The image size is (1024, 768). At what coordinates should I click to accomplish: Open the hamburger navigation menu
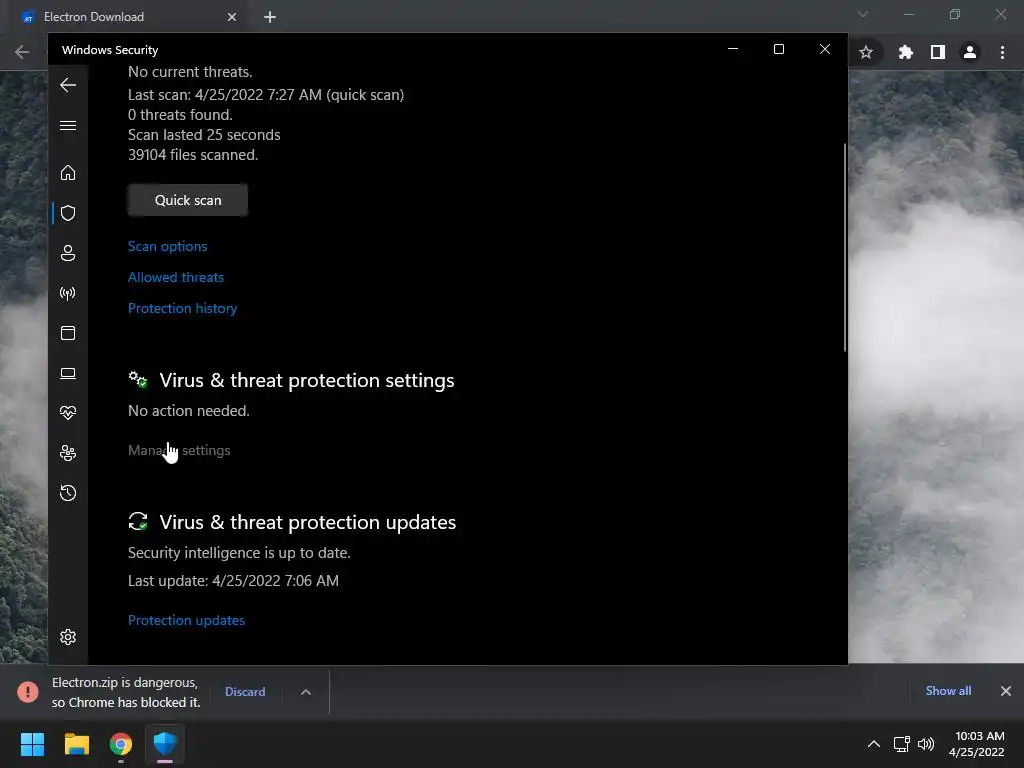[x=68, y=125]
